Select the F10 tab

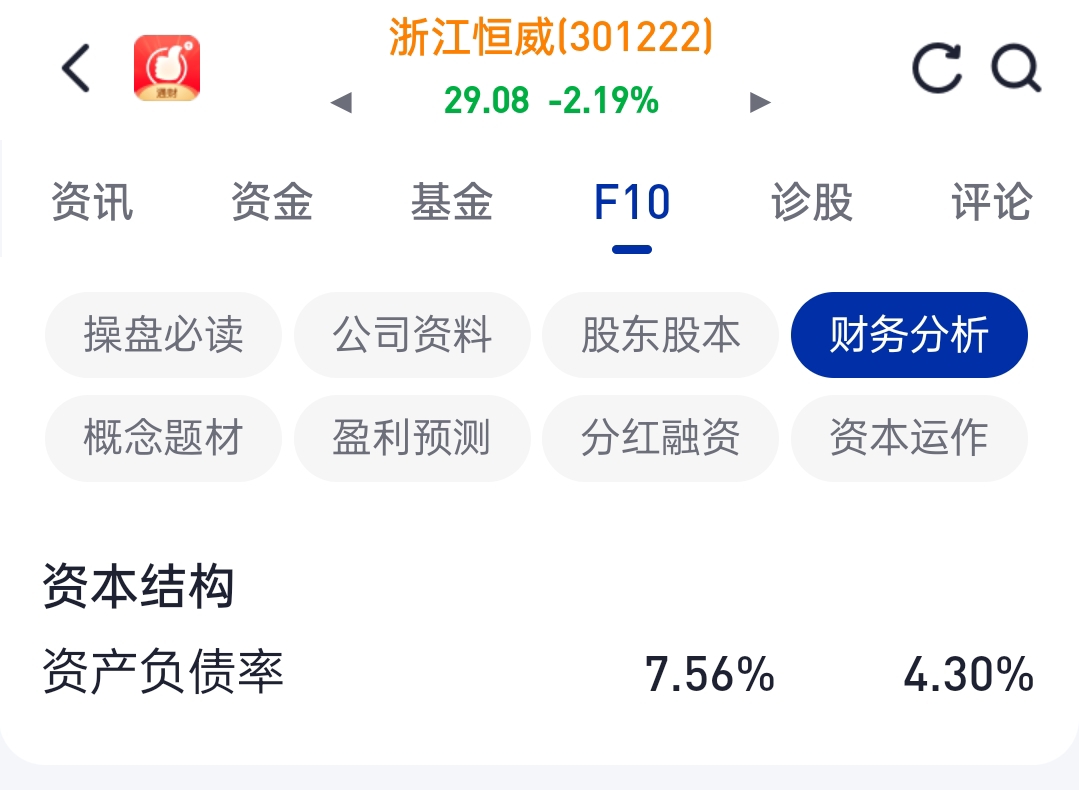click(x=632, y=202)
